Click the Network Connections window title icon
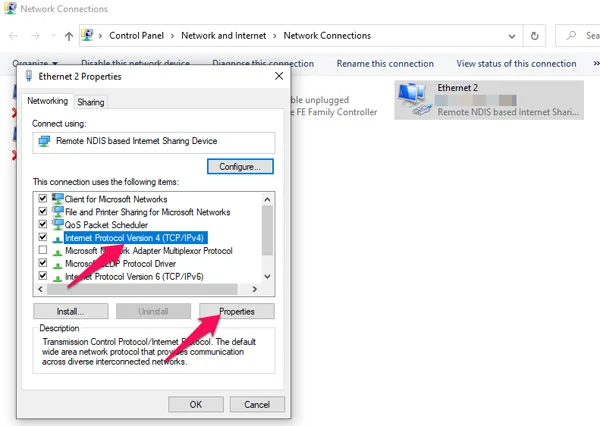The height and width of the screenshot is (426, 600). (10, 8)
